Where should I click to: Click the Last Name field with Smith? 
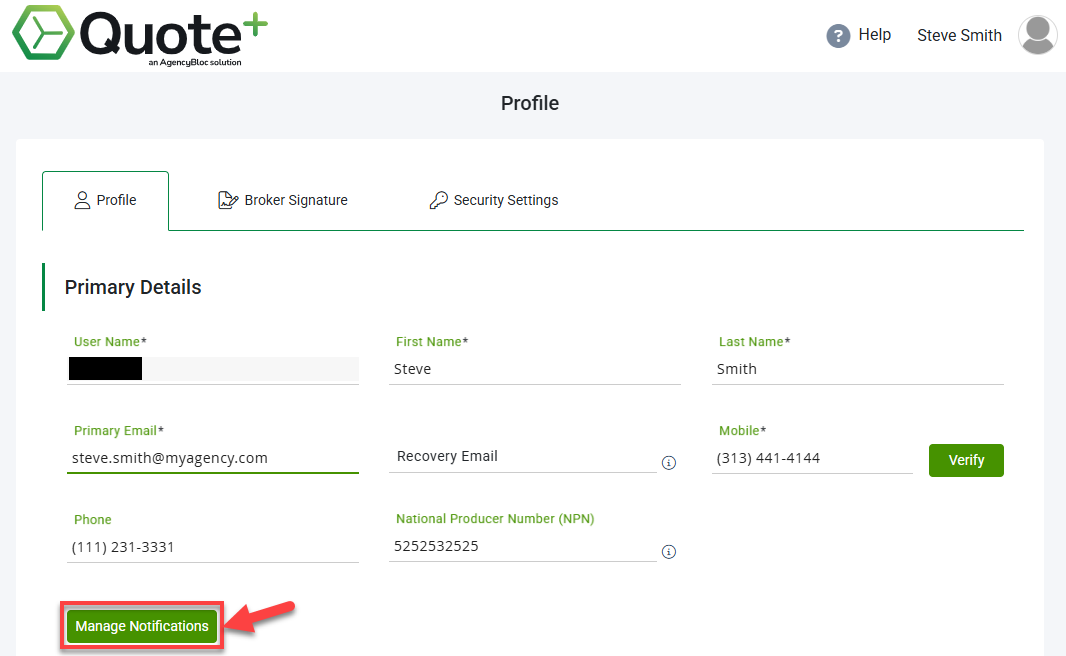coord(857,369)
